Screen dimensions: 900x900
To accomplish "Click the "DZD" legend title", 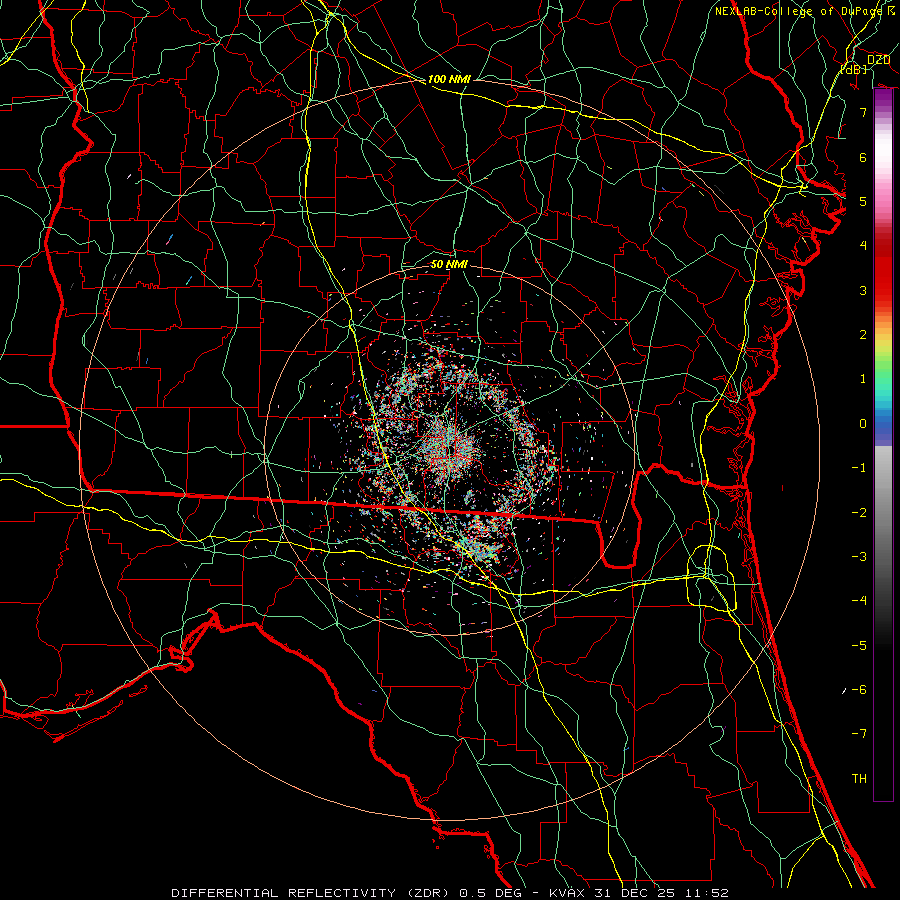I will [878, 60].
